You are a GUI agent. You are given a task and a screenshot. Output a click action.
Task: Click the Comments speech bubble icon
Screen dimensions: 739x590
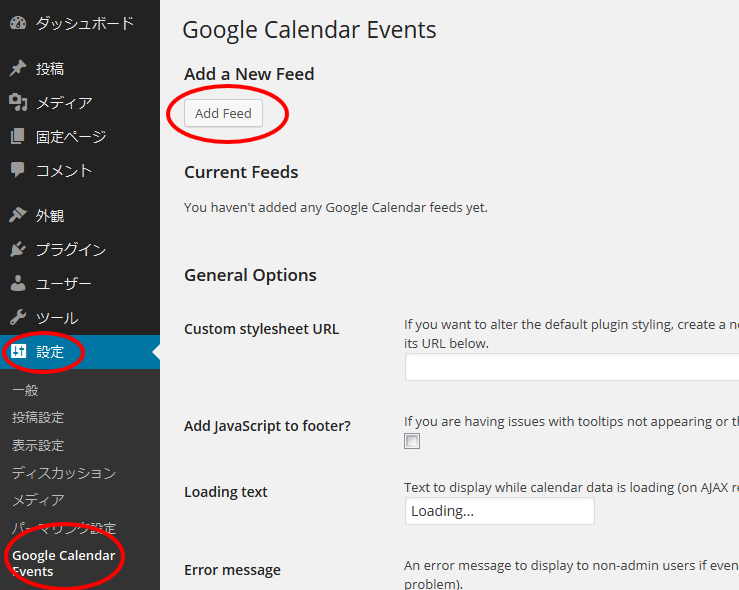(18, 171)
